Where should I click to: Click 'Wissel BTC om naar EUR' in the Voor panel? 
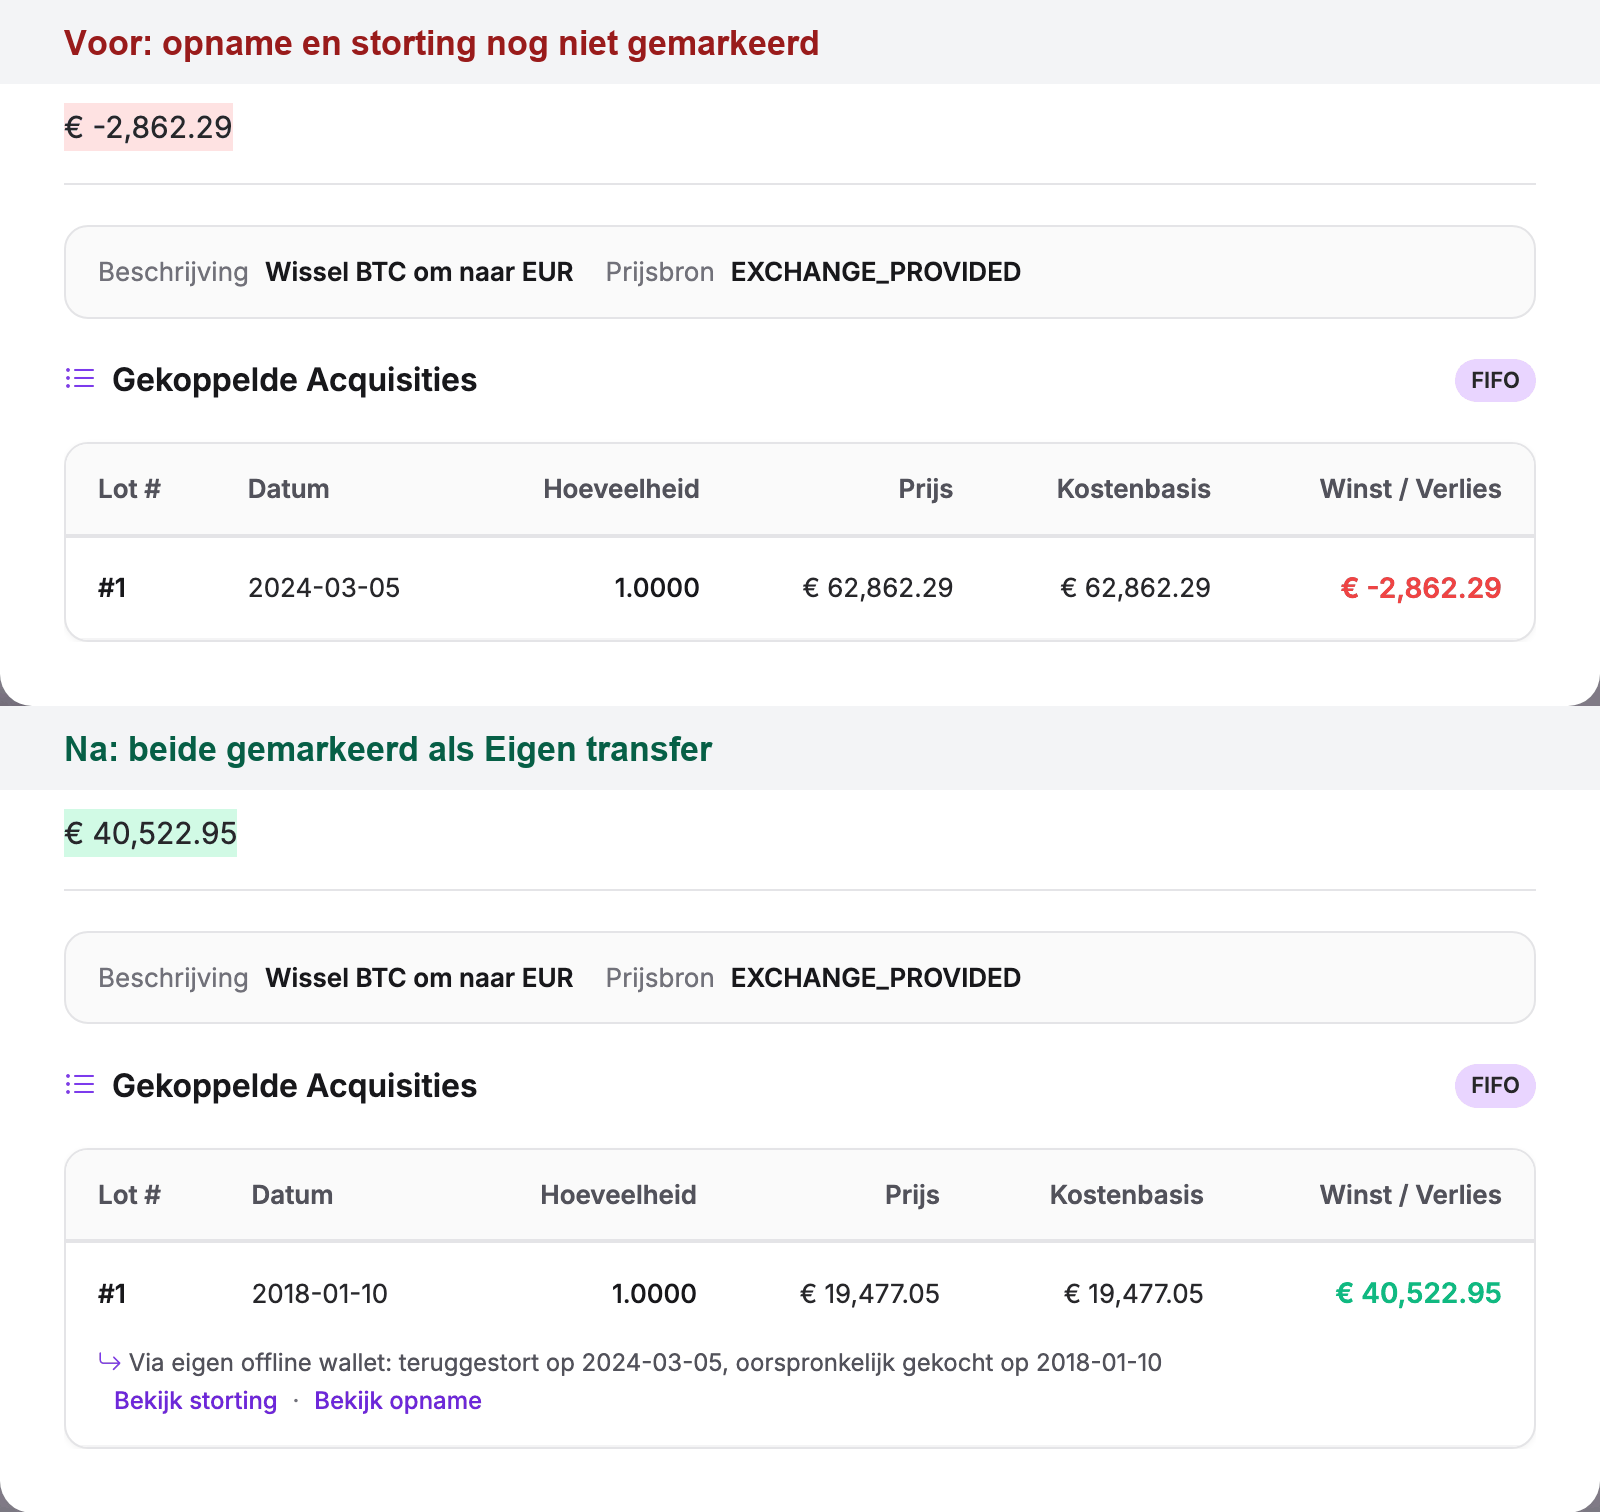point(419,272)
